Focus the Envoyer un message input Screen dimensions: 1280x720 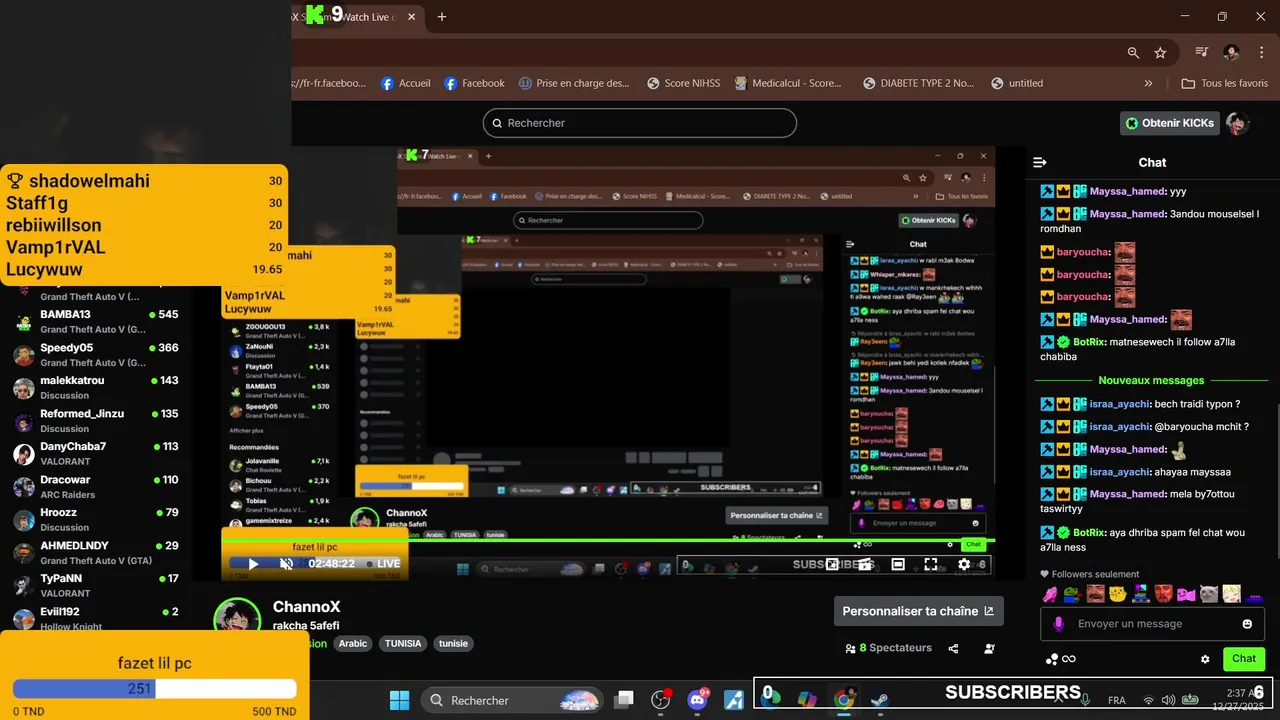click(x=1150, y=624)
